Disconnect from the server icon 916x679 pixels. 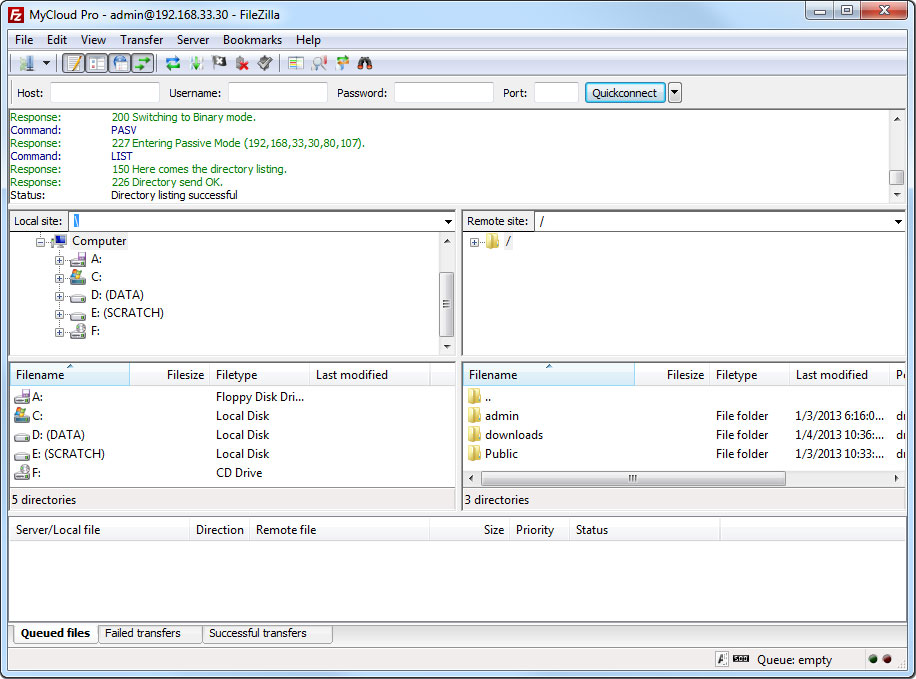242,63
